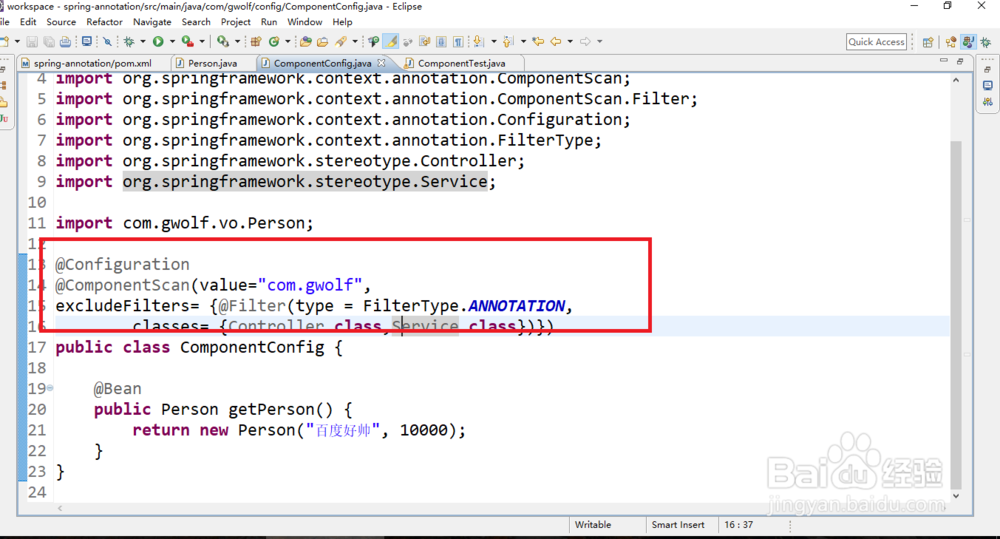Viewport: 1000px width, 539px height.
Task: Click the horizontal scrollbar left arrow
Action: coord(60,508)
